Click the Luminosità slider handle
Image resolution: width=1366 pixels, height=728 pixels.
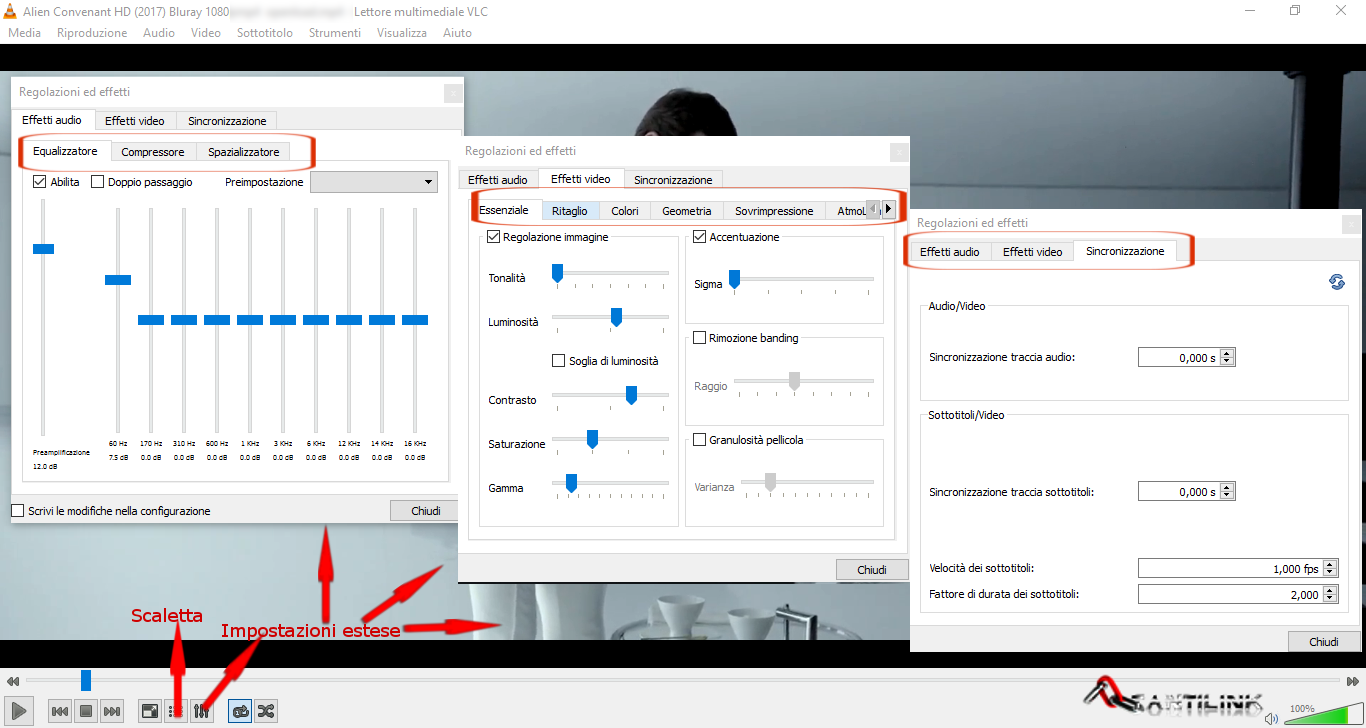click(x=616, y=317)
